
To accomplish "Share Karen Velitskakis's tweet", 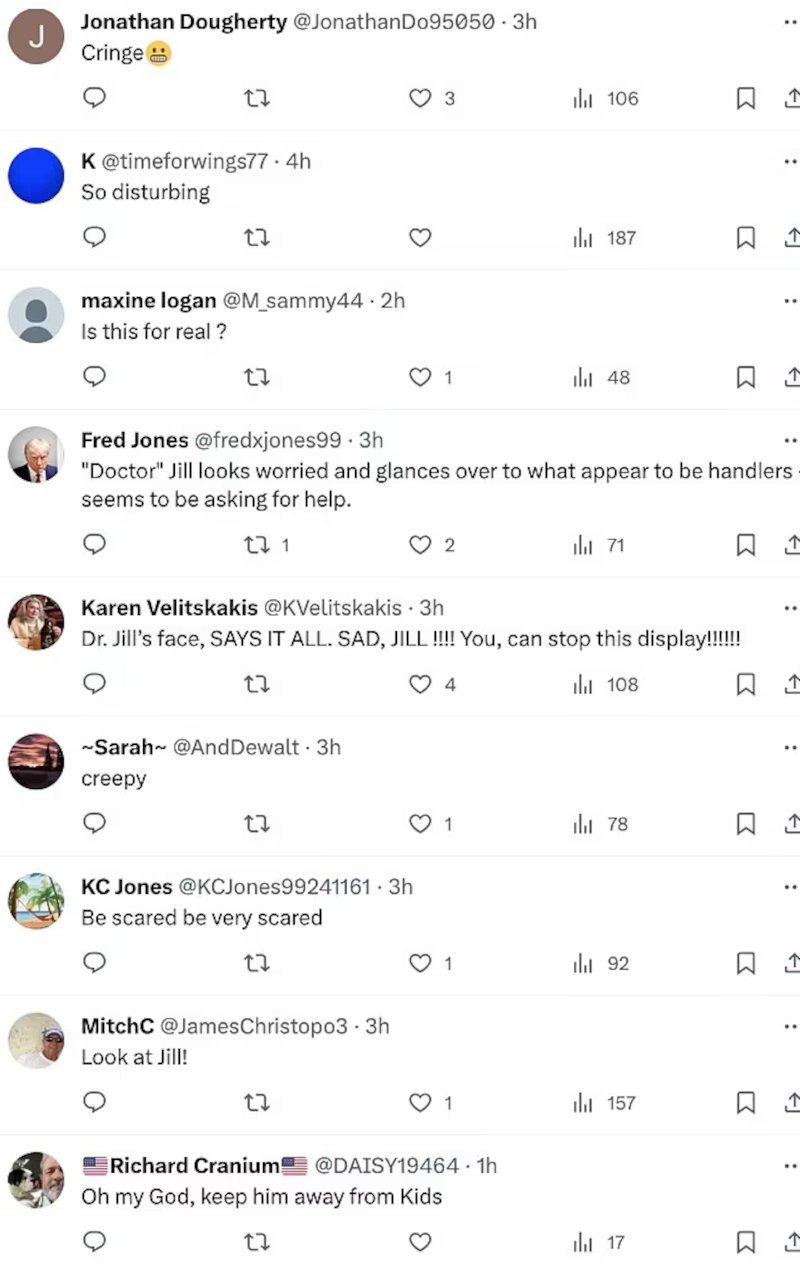I will click(791, 685).
